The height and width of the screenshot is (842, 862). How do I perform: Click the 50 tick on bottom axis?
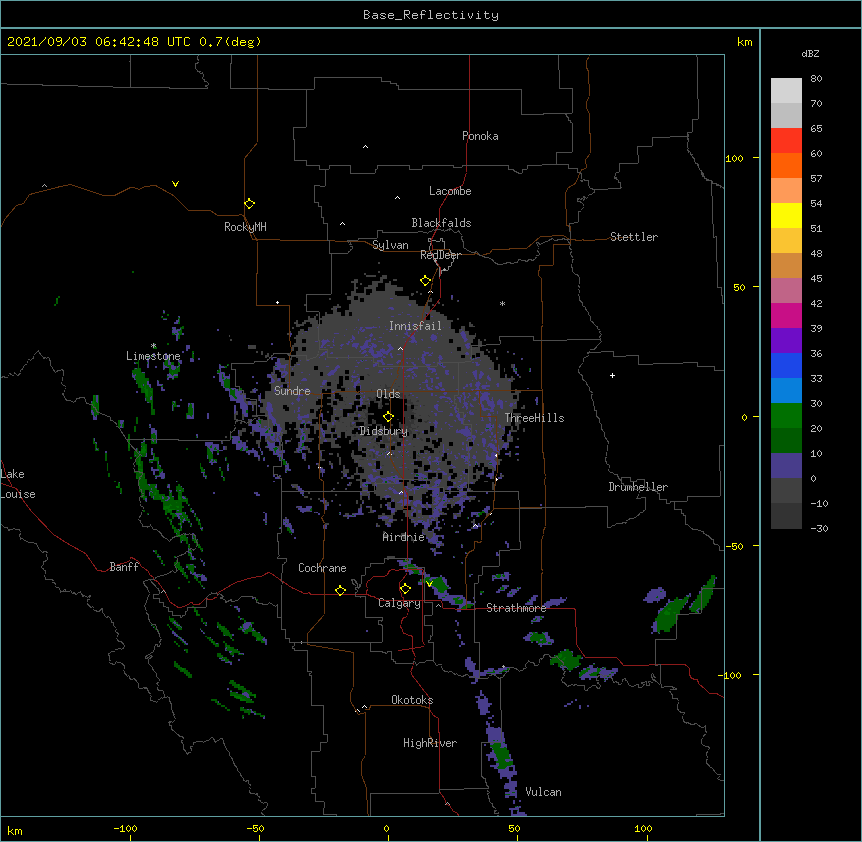point(514,828)
